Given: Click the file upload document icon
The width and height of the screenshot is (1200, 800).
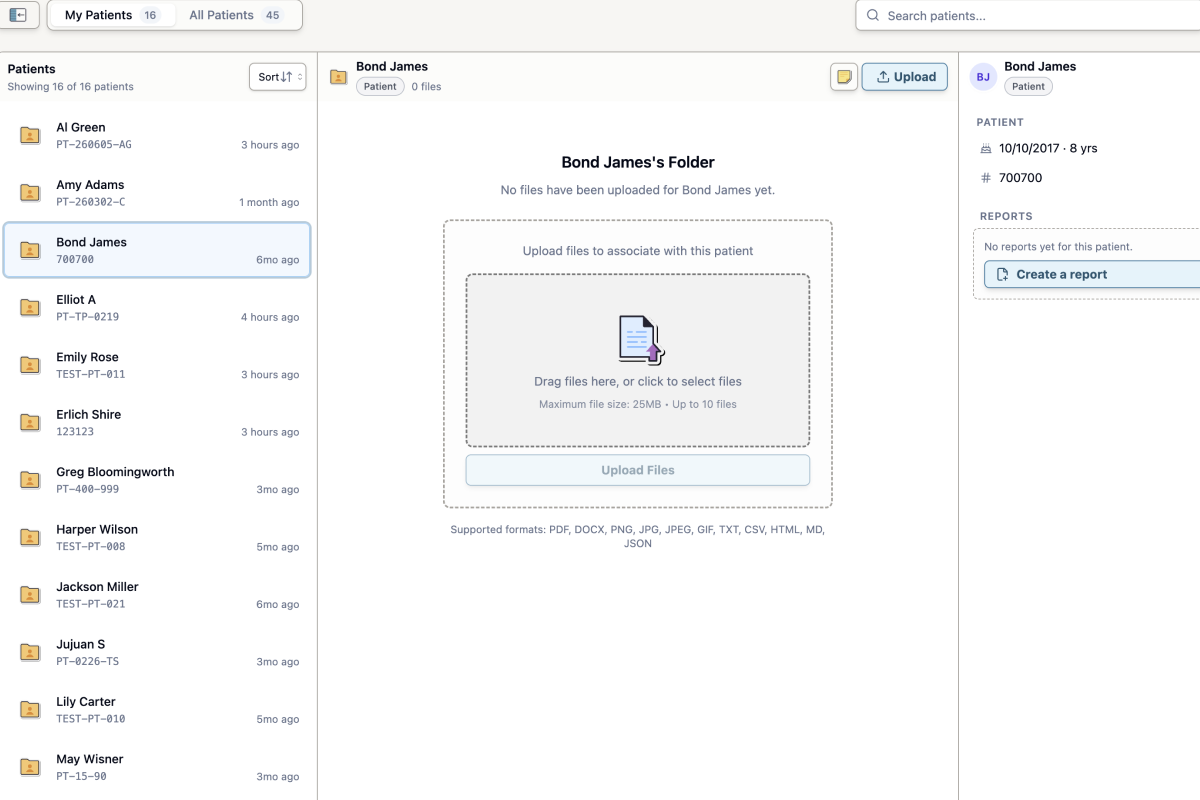Looking at the screenshot, I should [641, 338].
